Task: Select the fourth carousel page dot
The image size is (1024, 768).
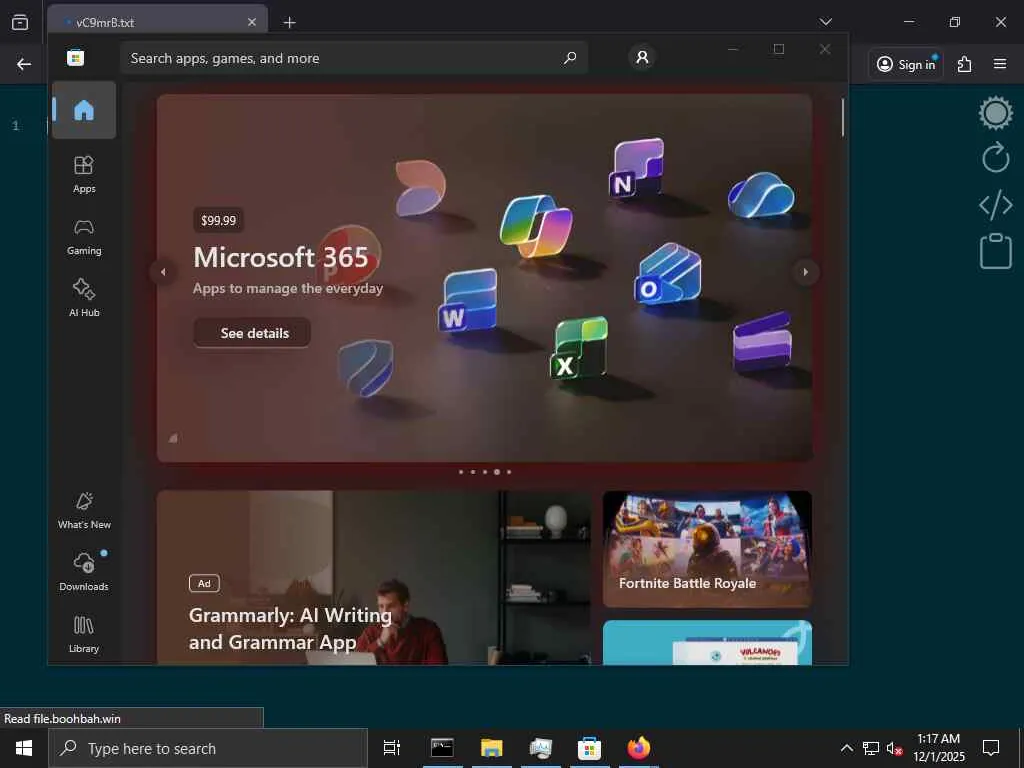Action: tap(497, 472)
